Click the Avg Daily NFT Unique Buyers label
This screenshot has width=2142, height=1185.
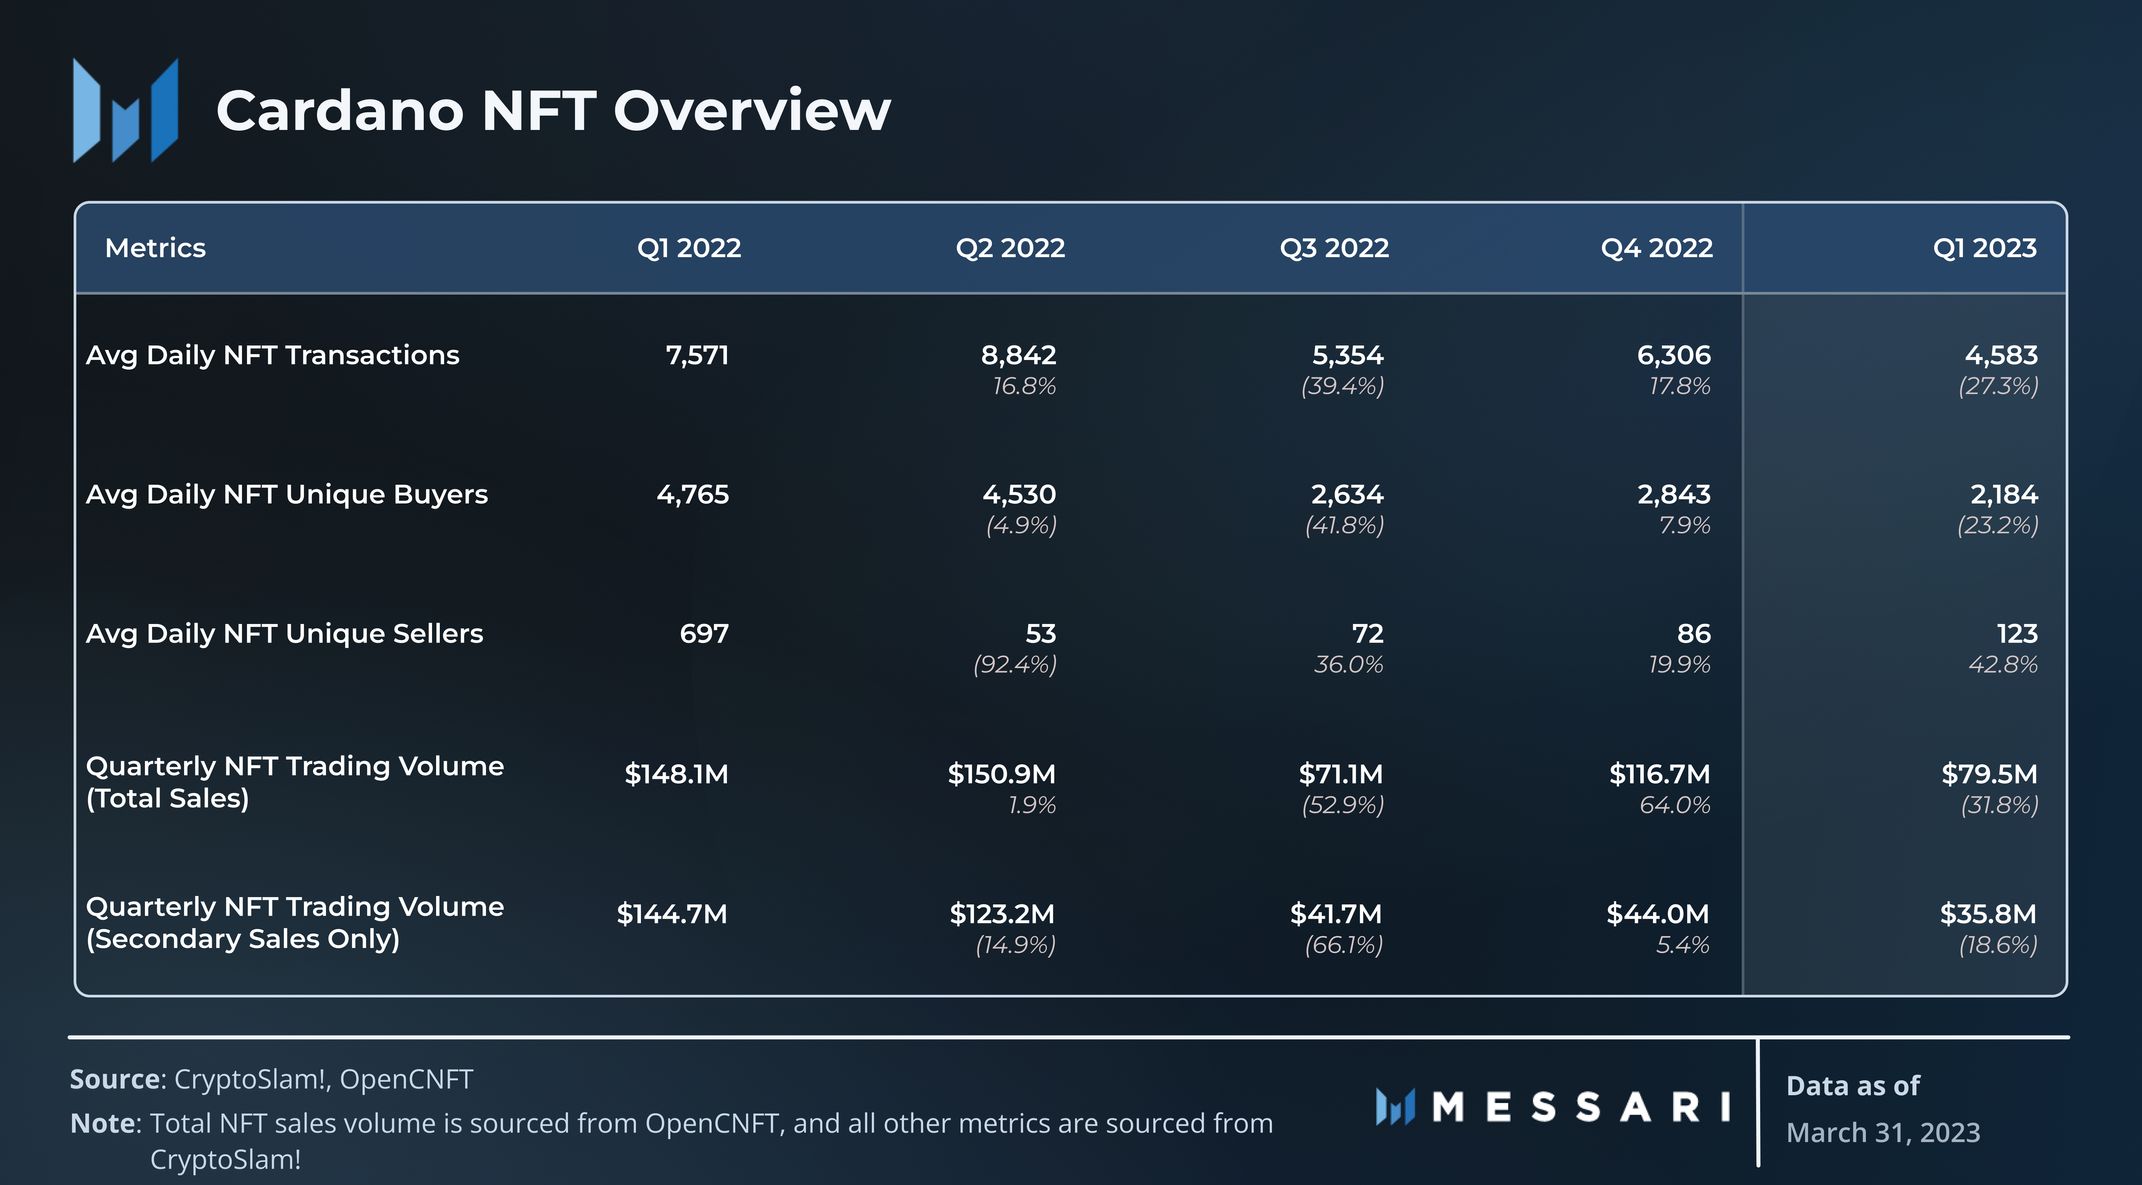287,494
